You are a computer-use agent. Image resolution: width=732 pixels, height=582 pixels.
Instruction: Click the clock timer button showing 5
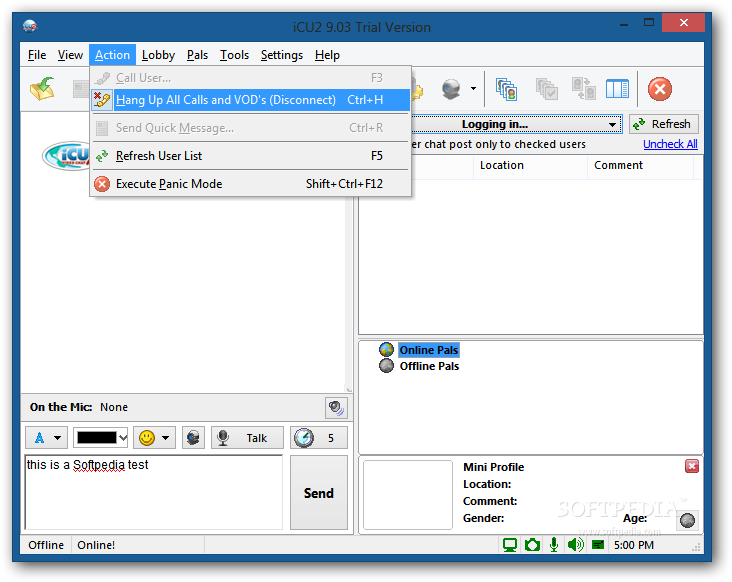319,438
